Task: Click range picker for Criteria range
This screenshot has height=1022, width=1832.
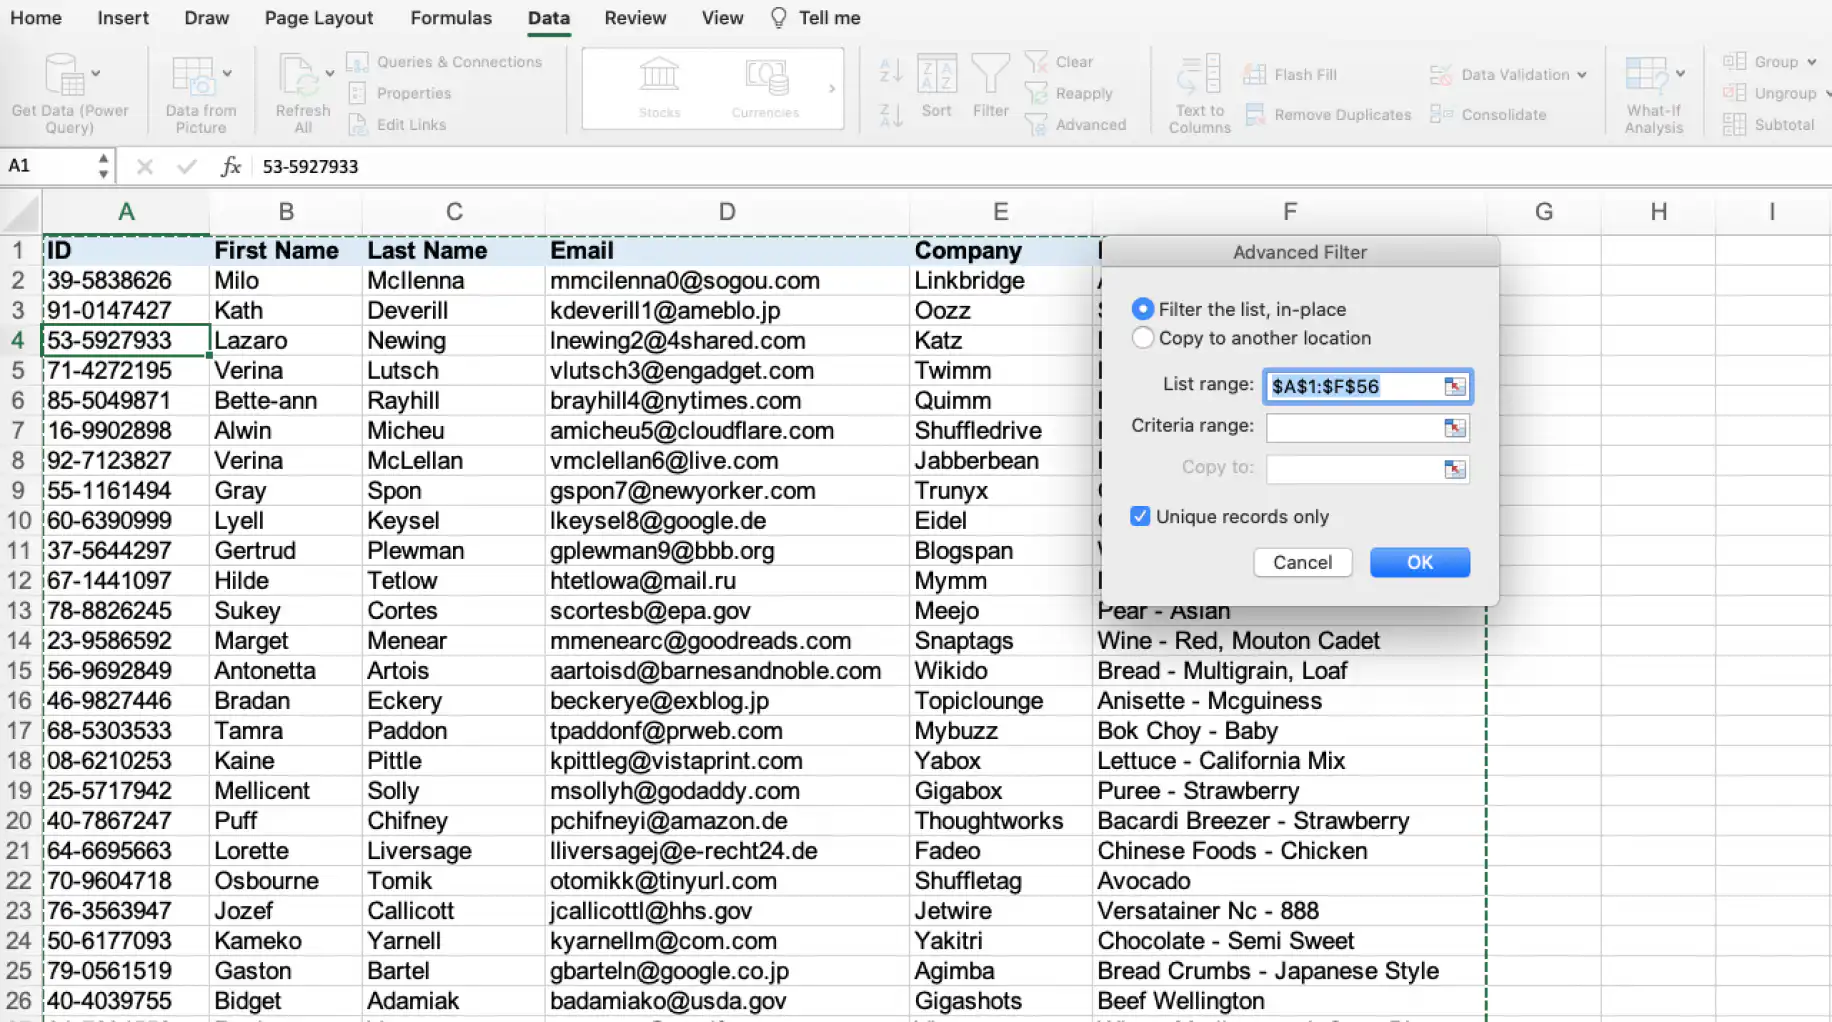Action: coord(1454,429)
